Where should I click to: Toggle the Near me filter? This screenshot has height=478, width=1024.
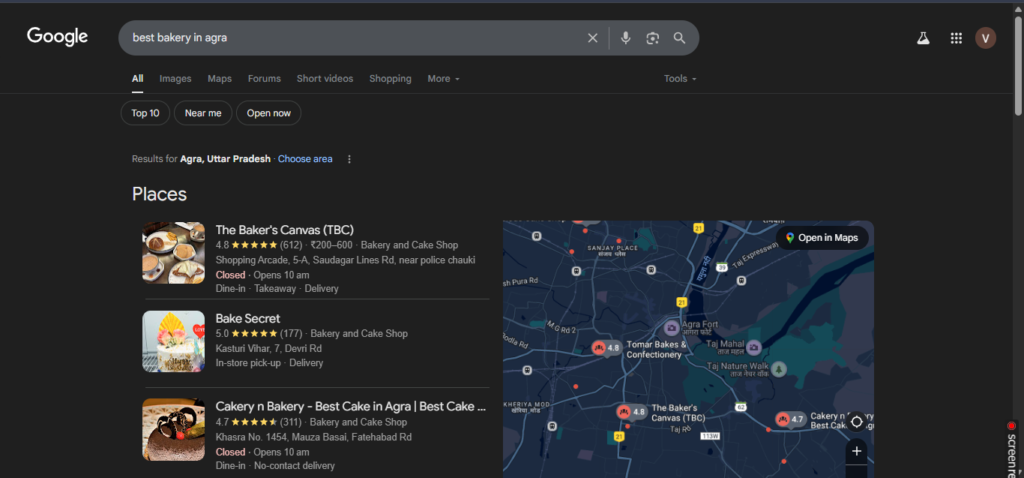[203, 113]
